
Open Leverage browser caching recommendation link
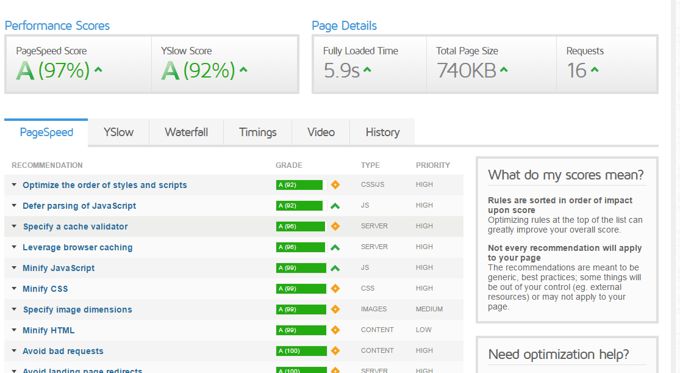[x=78, y=247]
